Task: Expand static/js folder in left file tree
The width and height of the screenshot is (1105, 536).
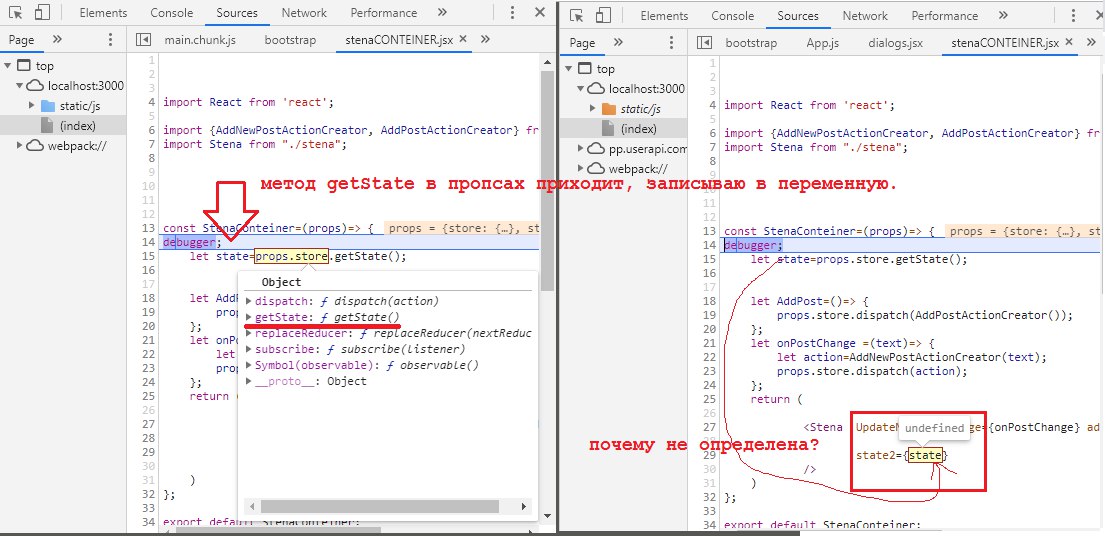Action: tap(32, 106)
